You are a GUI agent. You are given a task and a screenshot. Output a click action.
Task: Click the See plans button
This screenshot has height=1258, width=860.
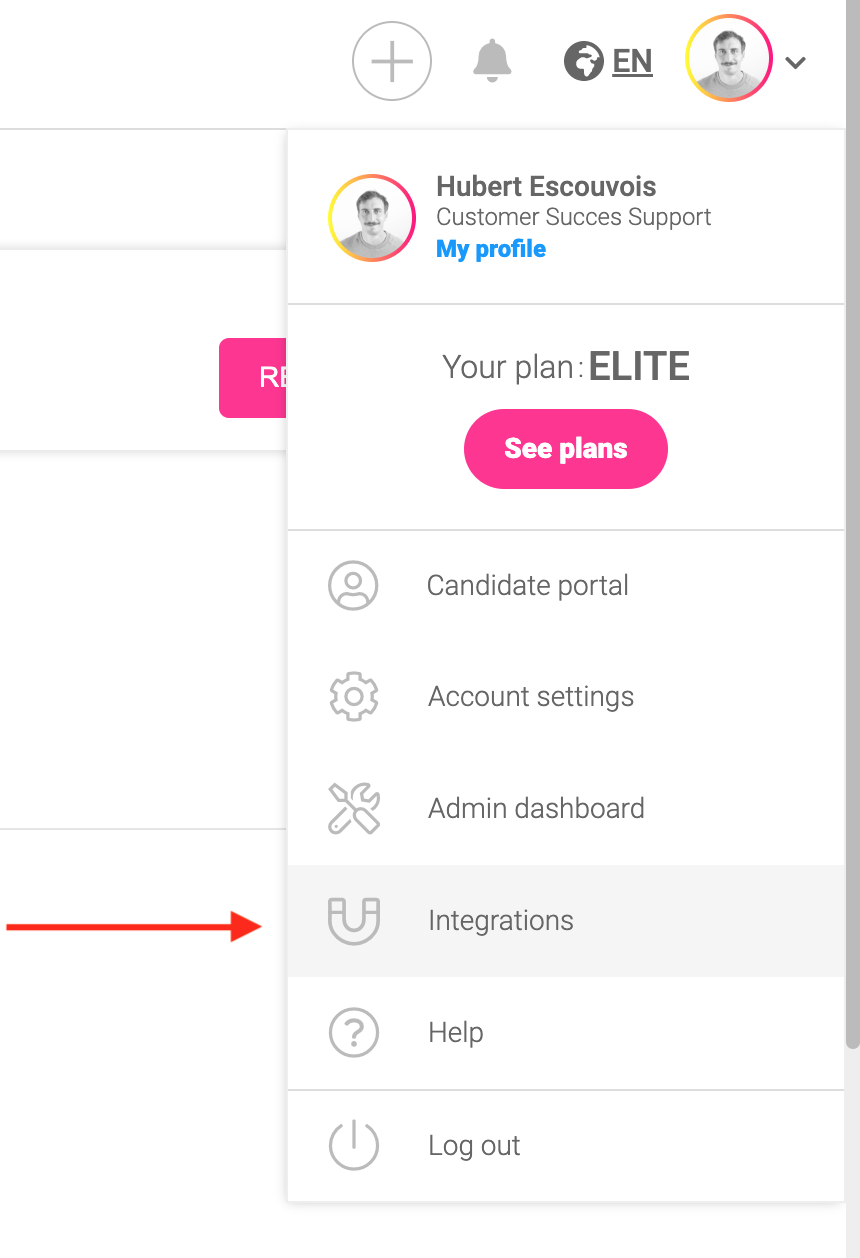(x=566, y=449)
